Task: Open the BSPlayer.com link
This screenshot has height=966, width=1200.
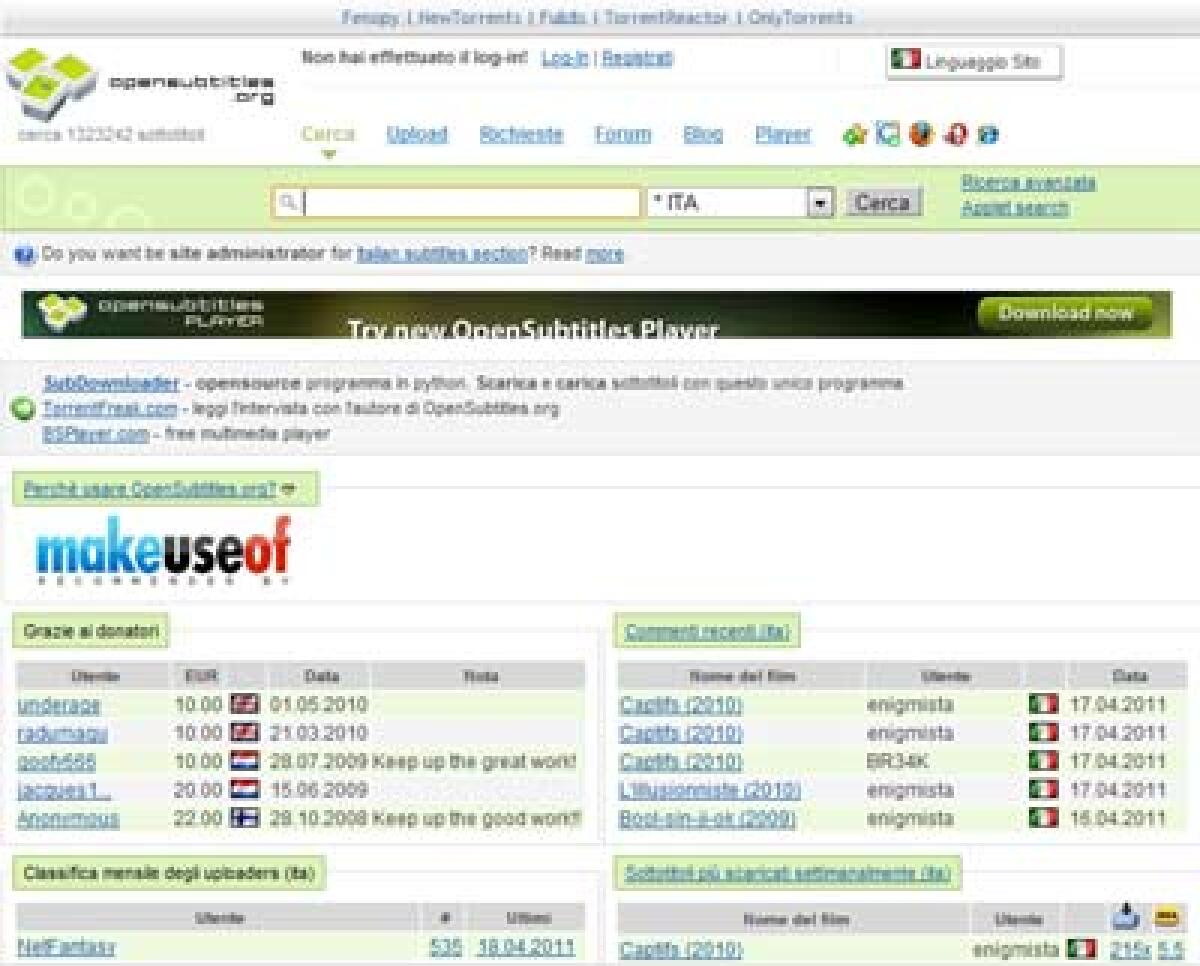Action: (x=96, y=433)
